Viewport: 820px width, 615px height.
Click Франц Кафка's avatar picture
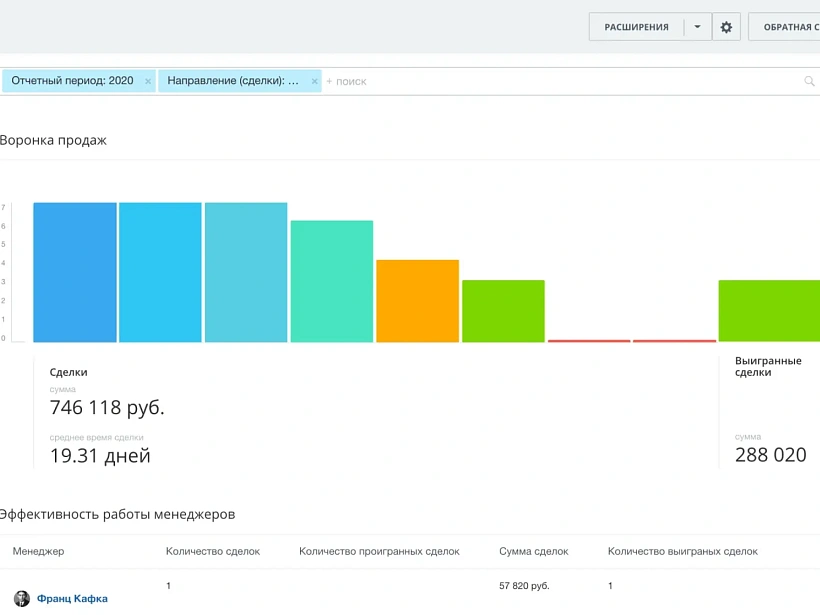22,598
